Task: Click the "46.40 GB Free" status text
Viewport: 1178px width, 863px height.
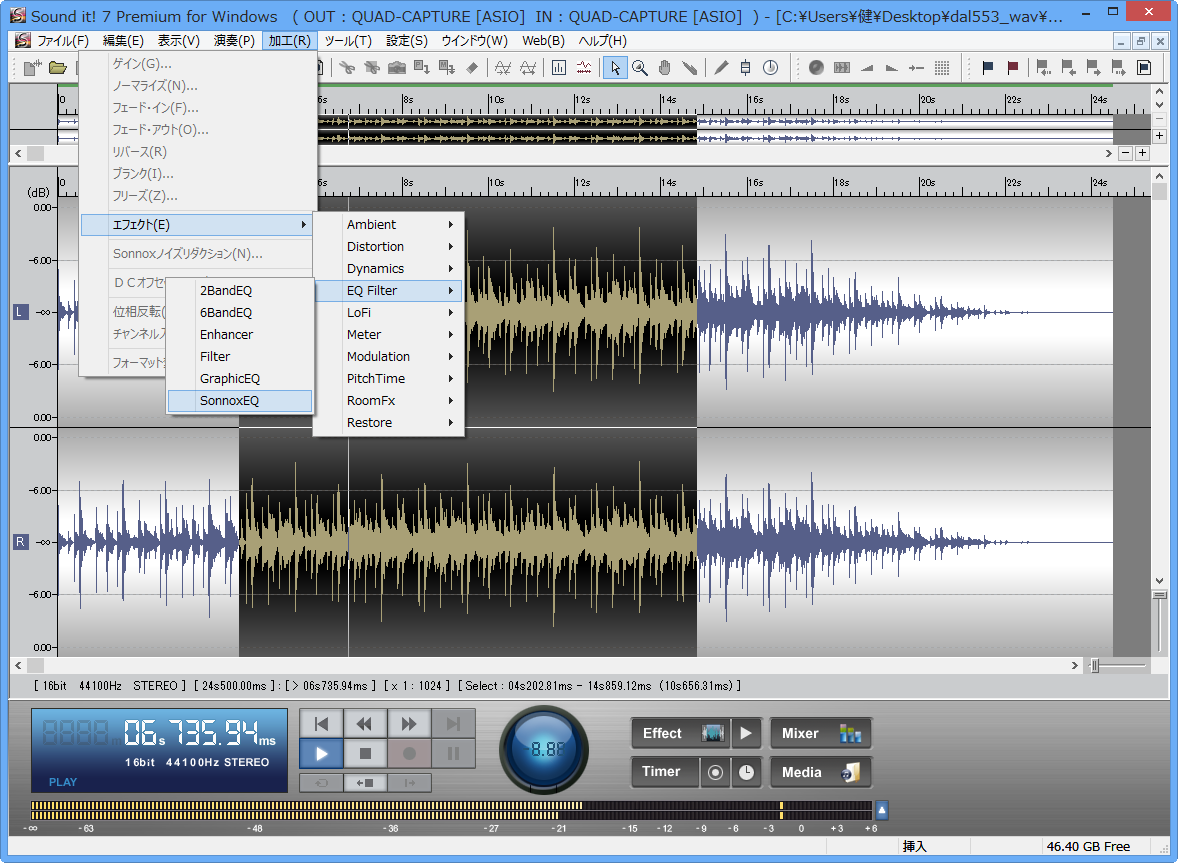Action: pos(1088,846)
